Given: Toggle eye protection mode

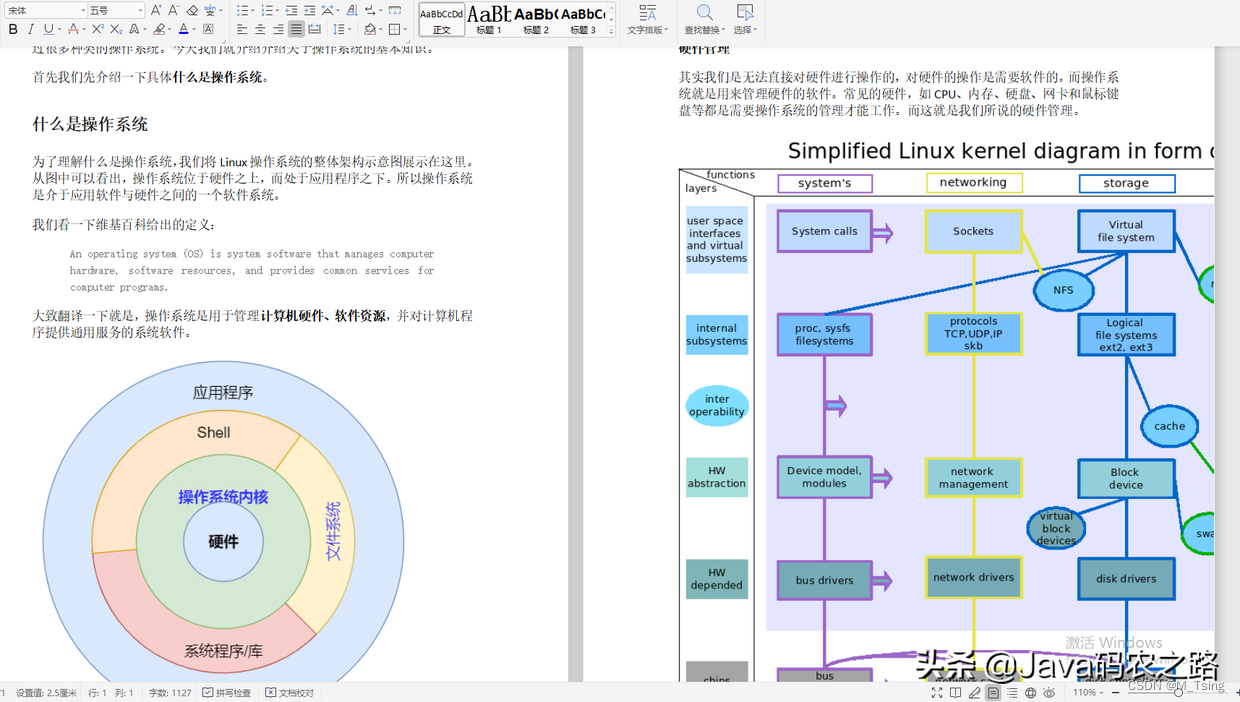Looking at the screenshot, I should 1049,692.
